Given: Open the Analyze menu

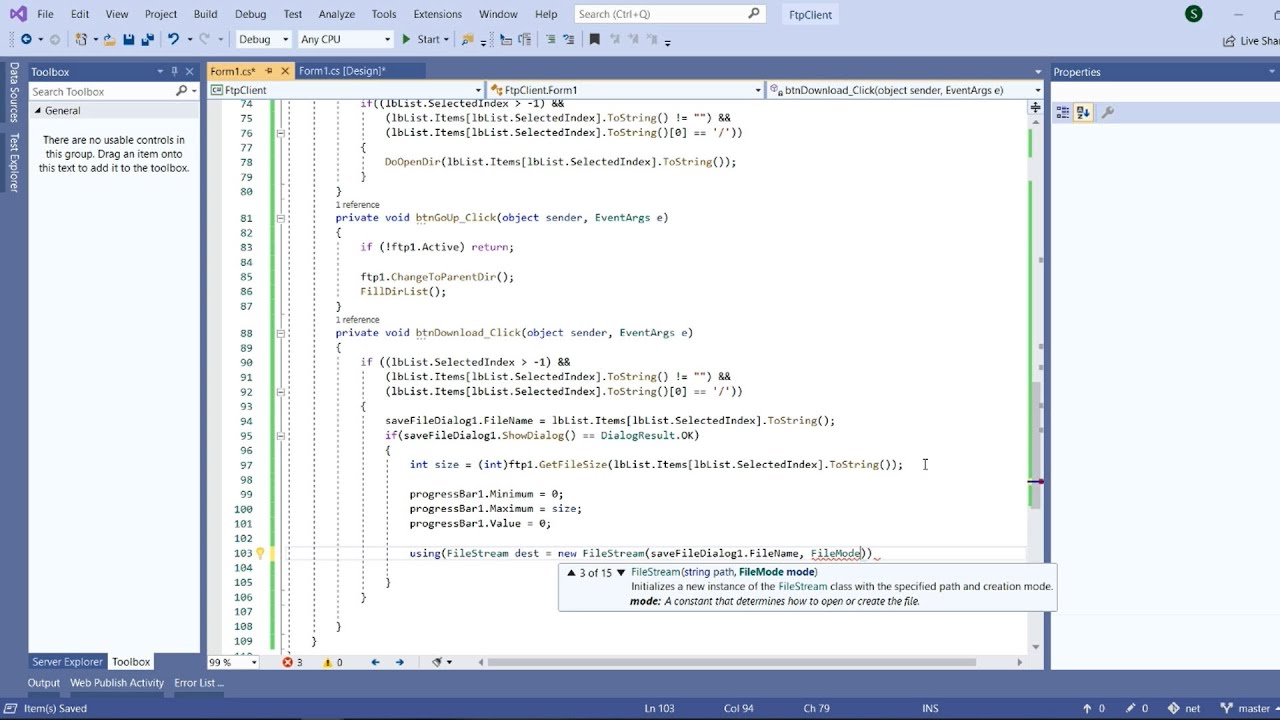Looking at the screenshot, I should [x=337, y=14].
